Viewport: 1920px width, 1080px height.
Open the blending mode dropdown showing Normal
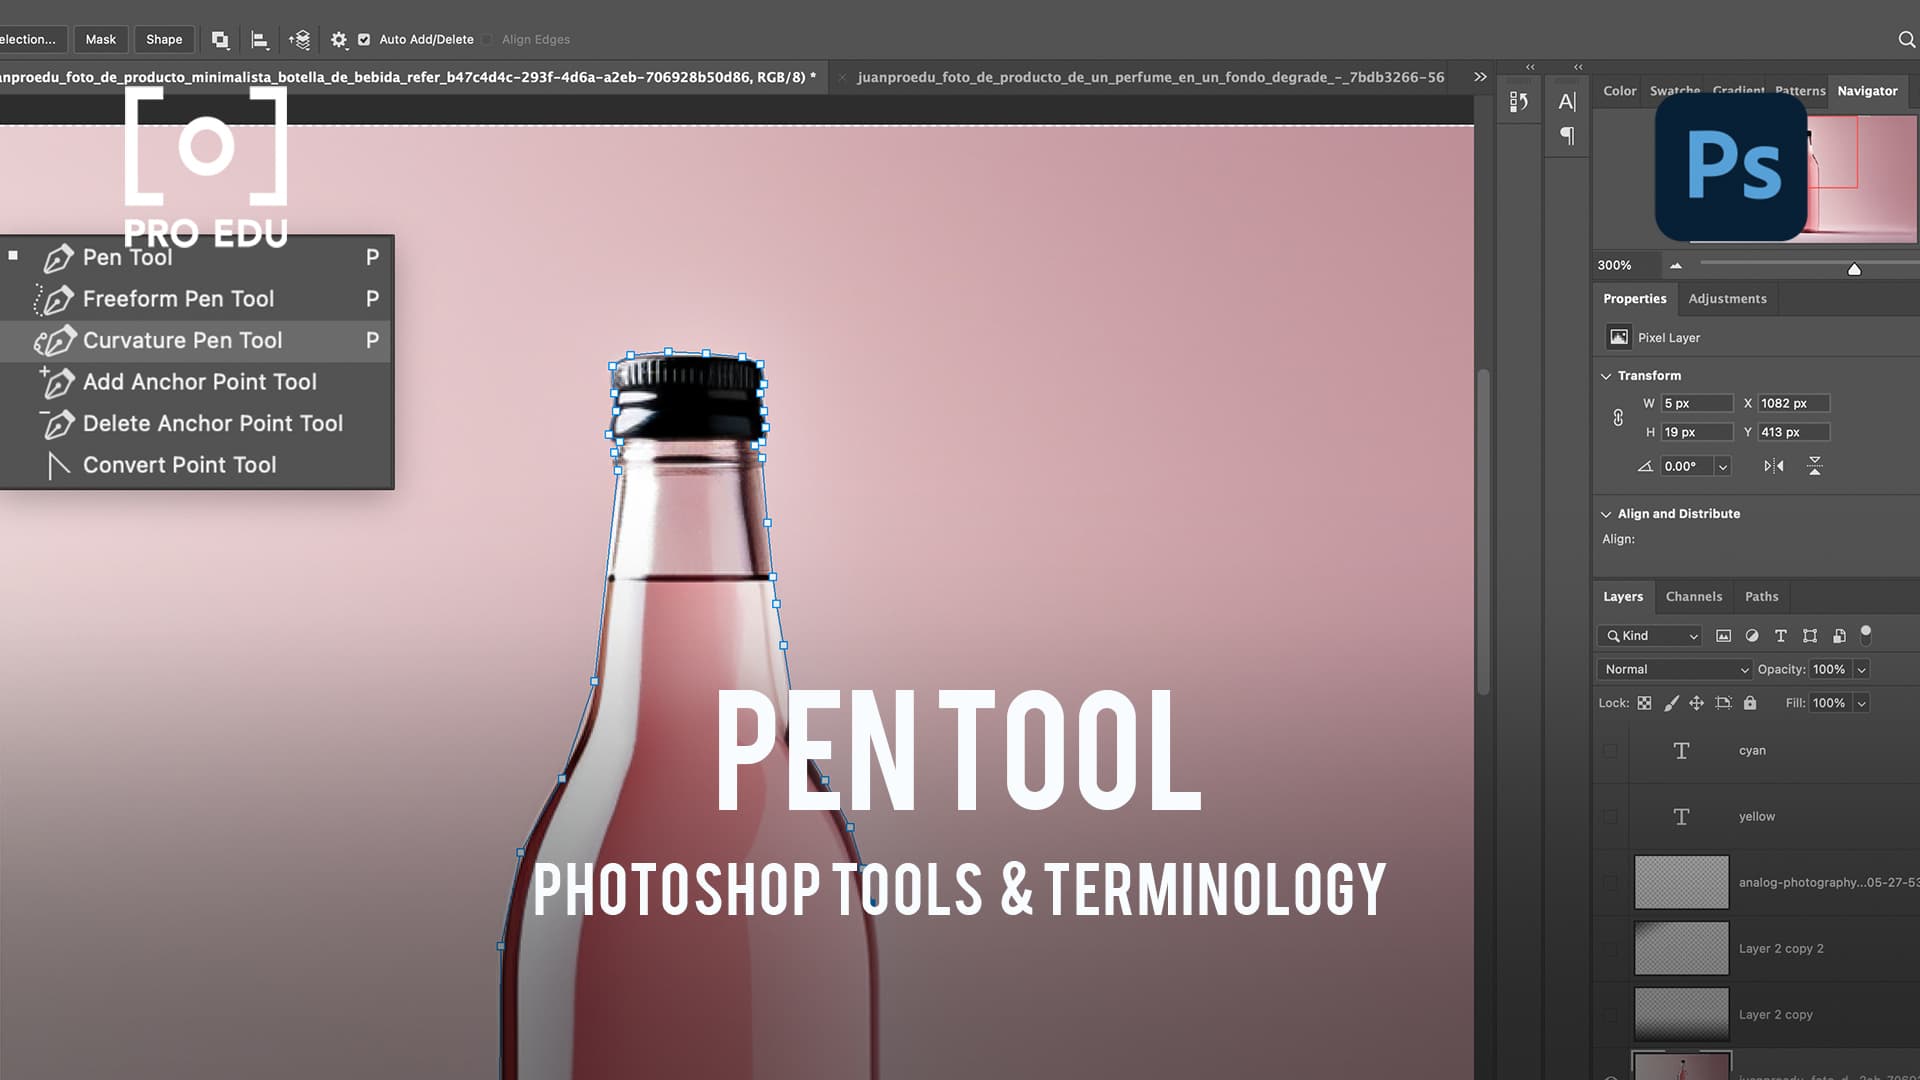1673,669
